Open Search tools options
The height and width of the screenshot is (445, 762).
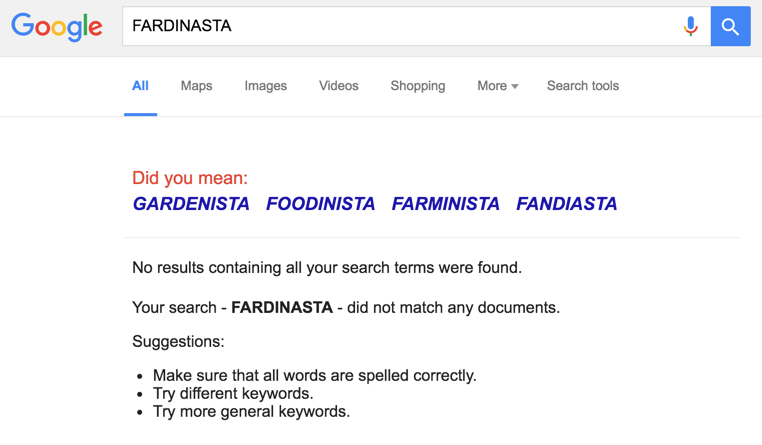tap(583, 86)
